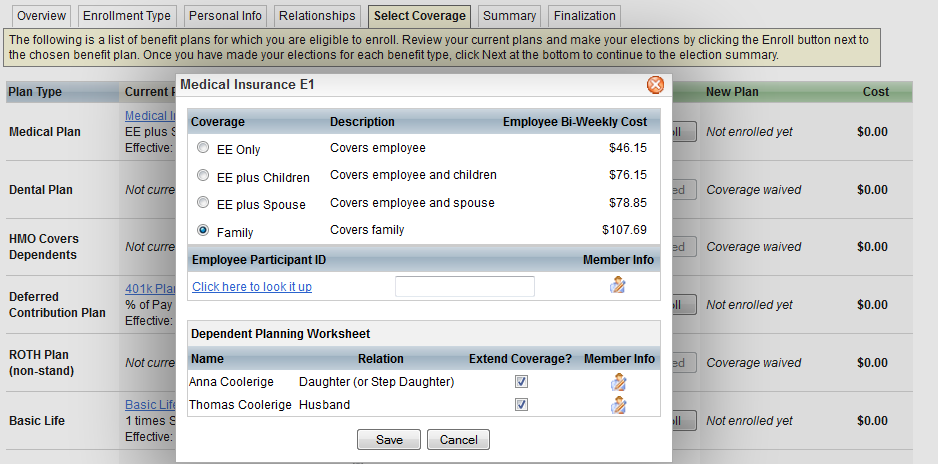Select EE plus Children coverage

pyautogui.click(x=204, y=176)
